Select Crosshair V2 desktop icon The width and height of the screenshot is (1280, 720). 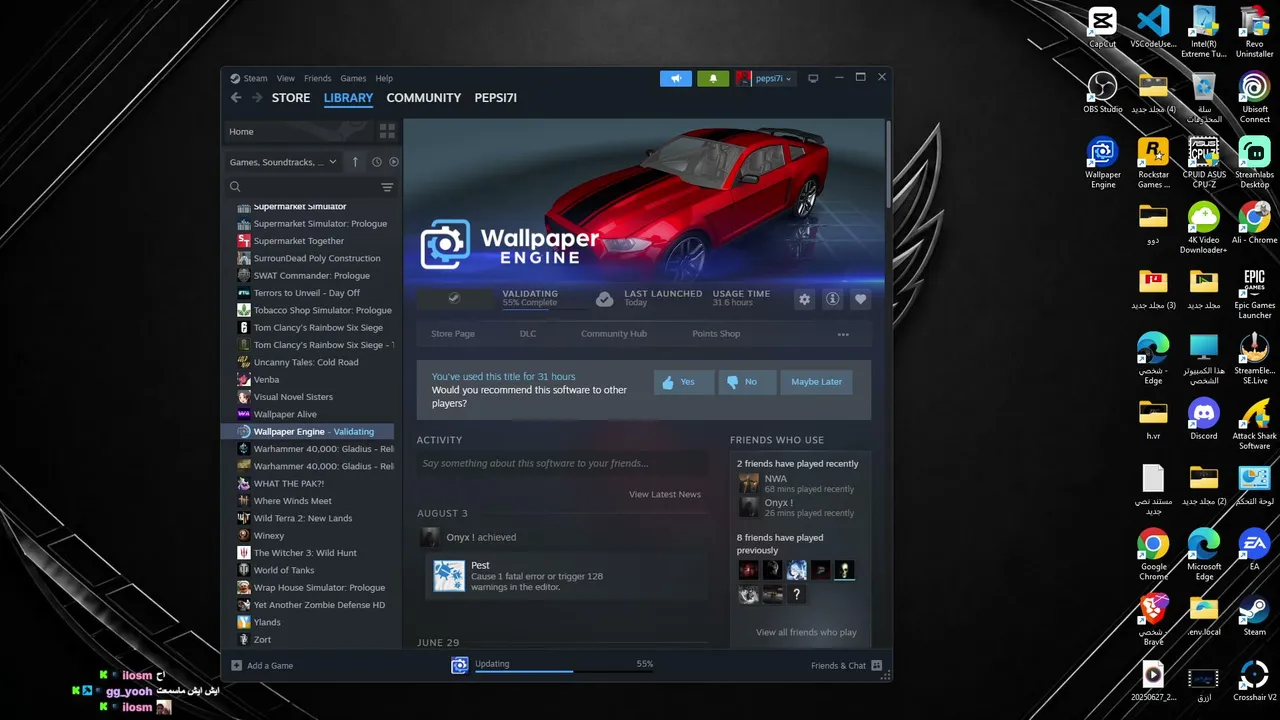coord(1254,680)
